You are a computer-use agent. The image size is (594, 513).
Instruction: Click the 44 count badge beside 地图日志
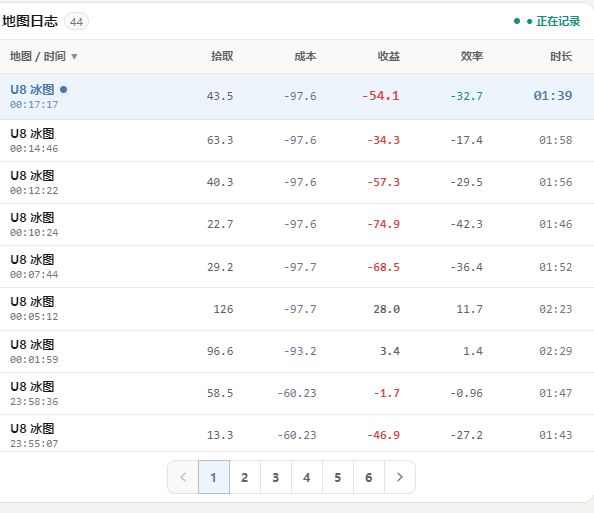pos(76,22)
